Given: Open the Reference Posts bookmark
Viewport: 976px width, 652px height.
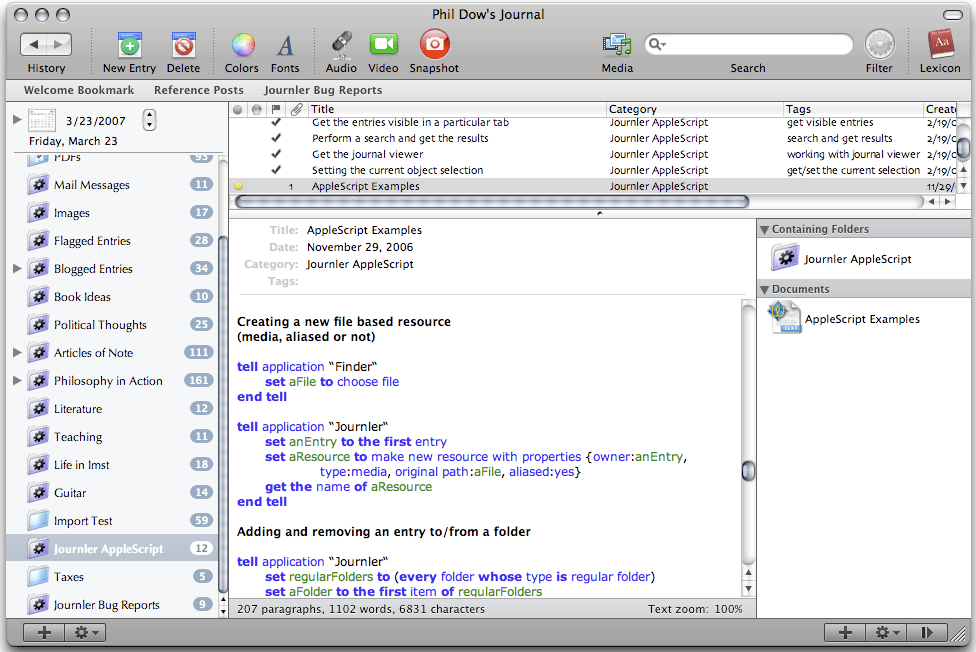Looking at the screenshot, I should [199, 90].
